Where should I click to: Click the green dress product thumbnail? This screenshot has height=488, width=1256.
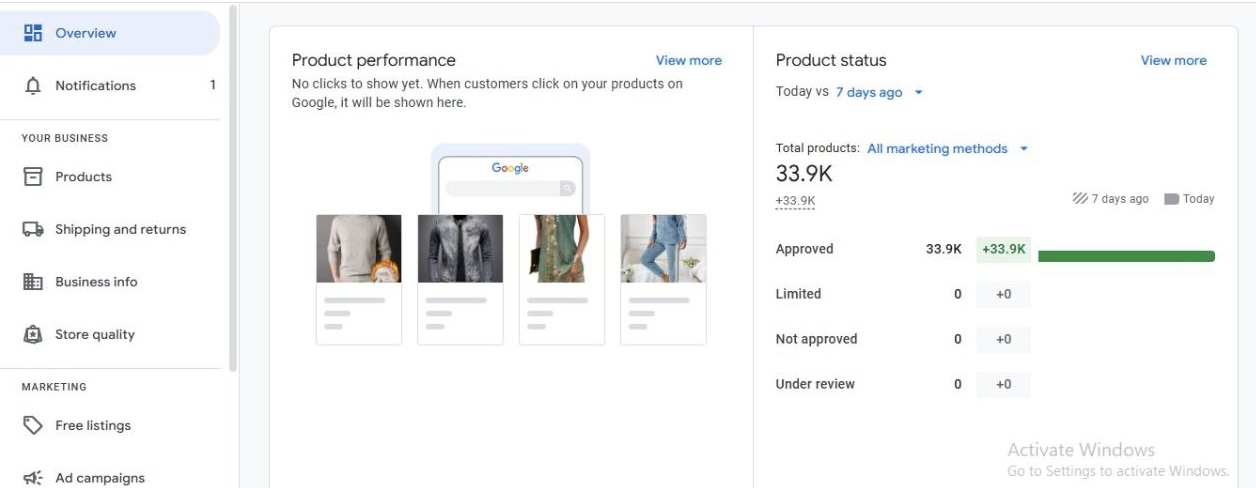562,249
